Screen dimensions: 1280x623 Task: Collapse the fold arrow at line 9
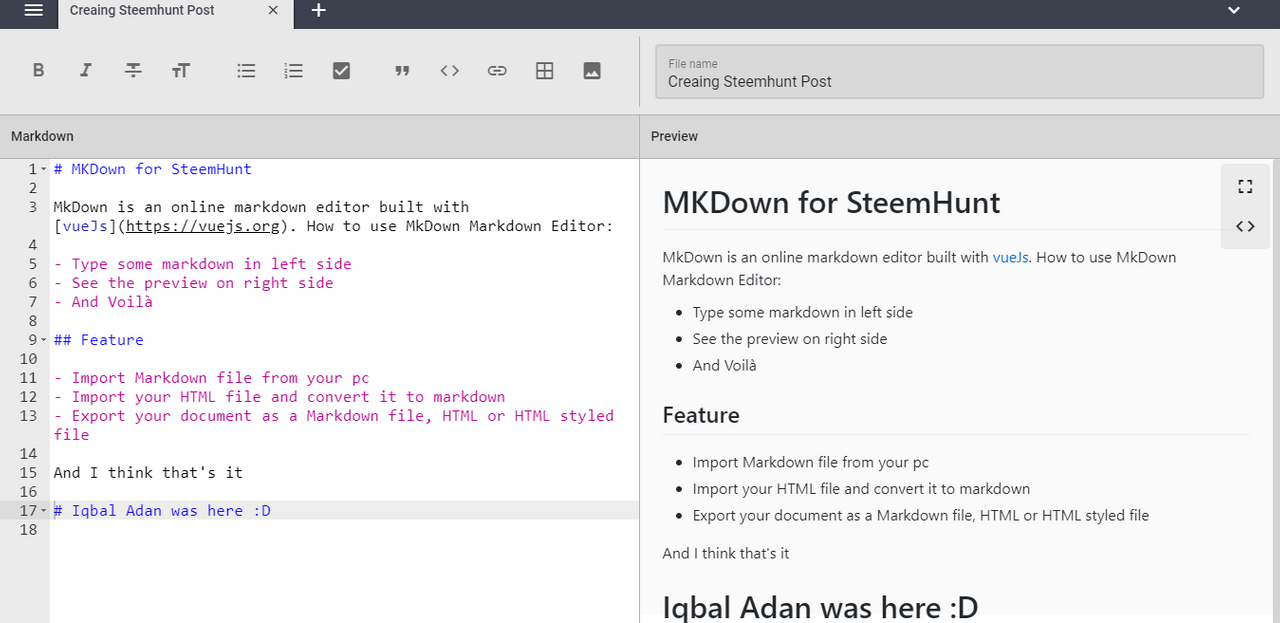tap(44, 340)
